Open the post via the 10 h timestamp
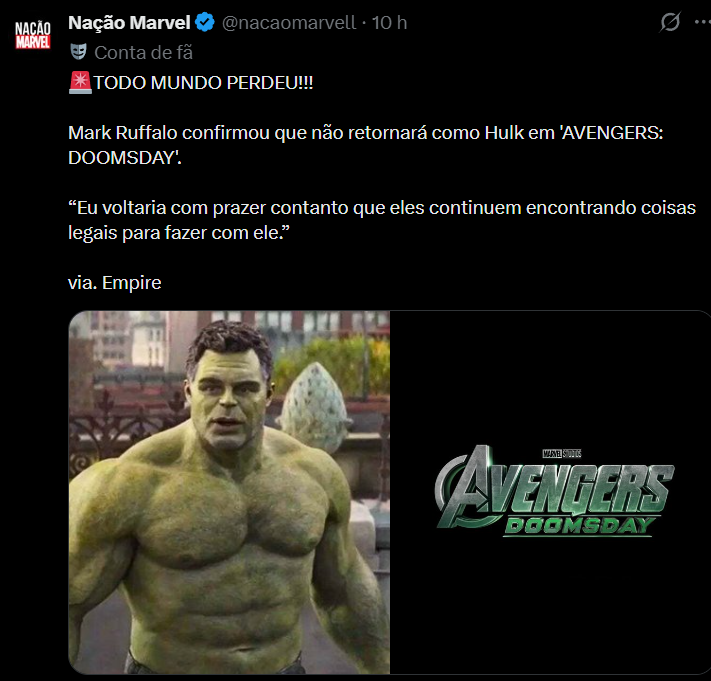The height and width of the screenshot is (681, 711). point(390,22)
